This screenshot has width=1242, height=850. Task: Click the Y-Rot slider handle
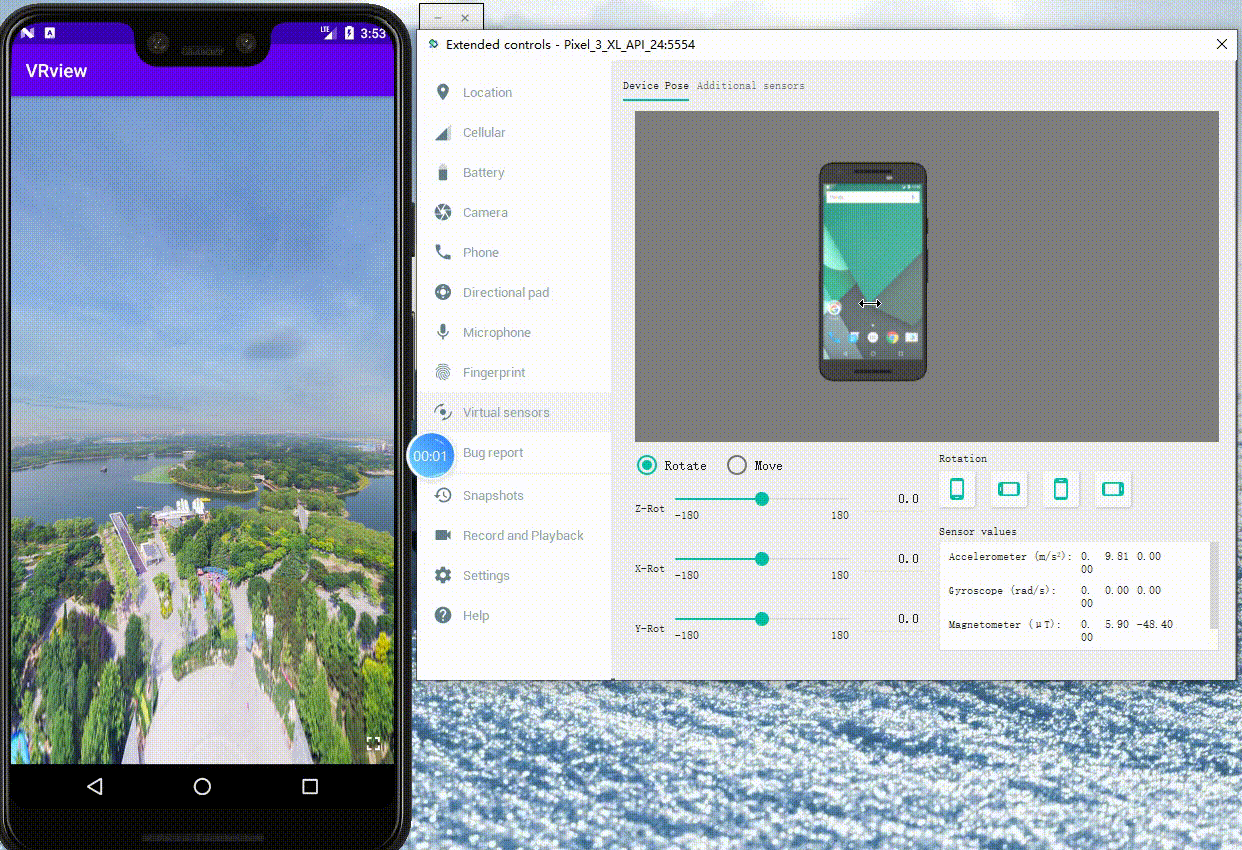(762, 619)
